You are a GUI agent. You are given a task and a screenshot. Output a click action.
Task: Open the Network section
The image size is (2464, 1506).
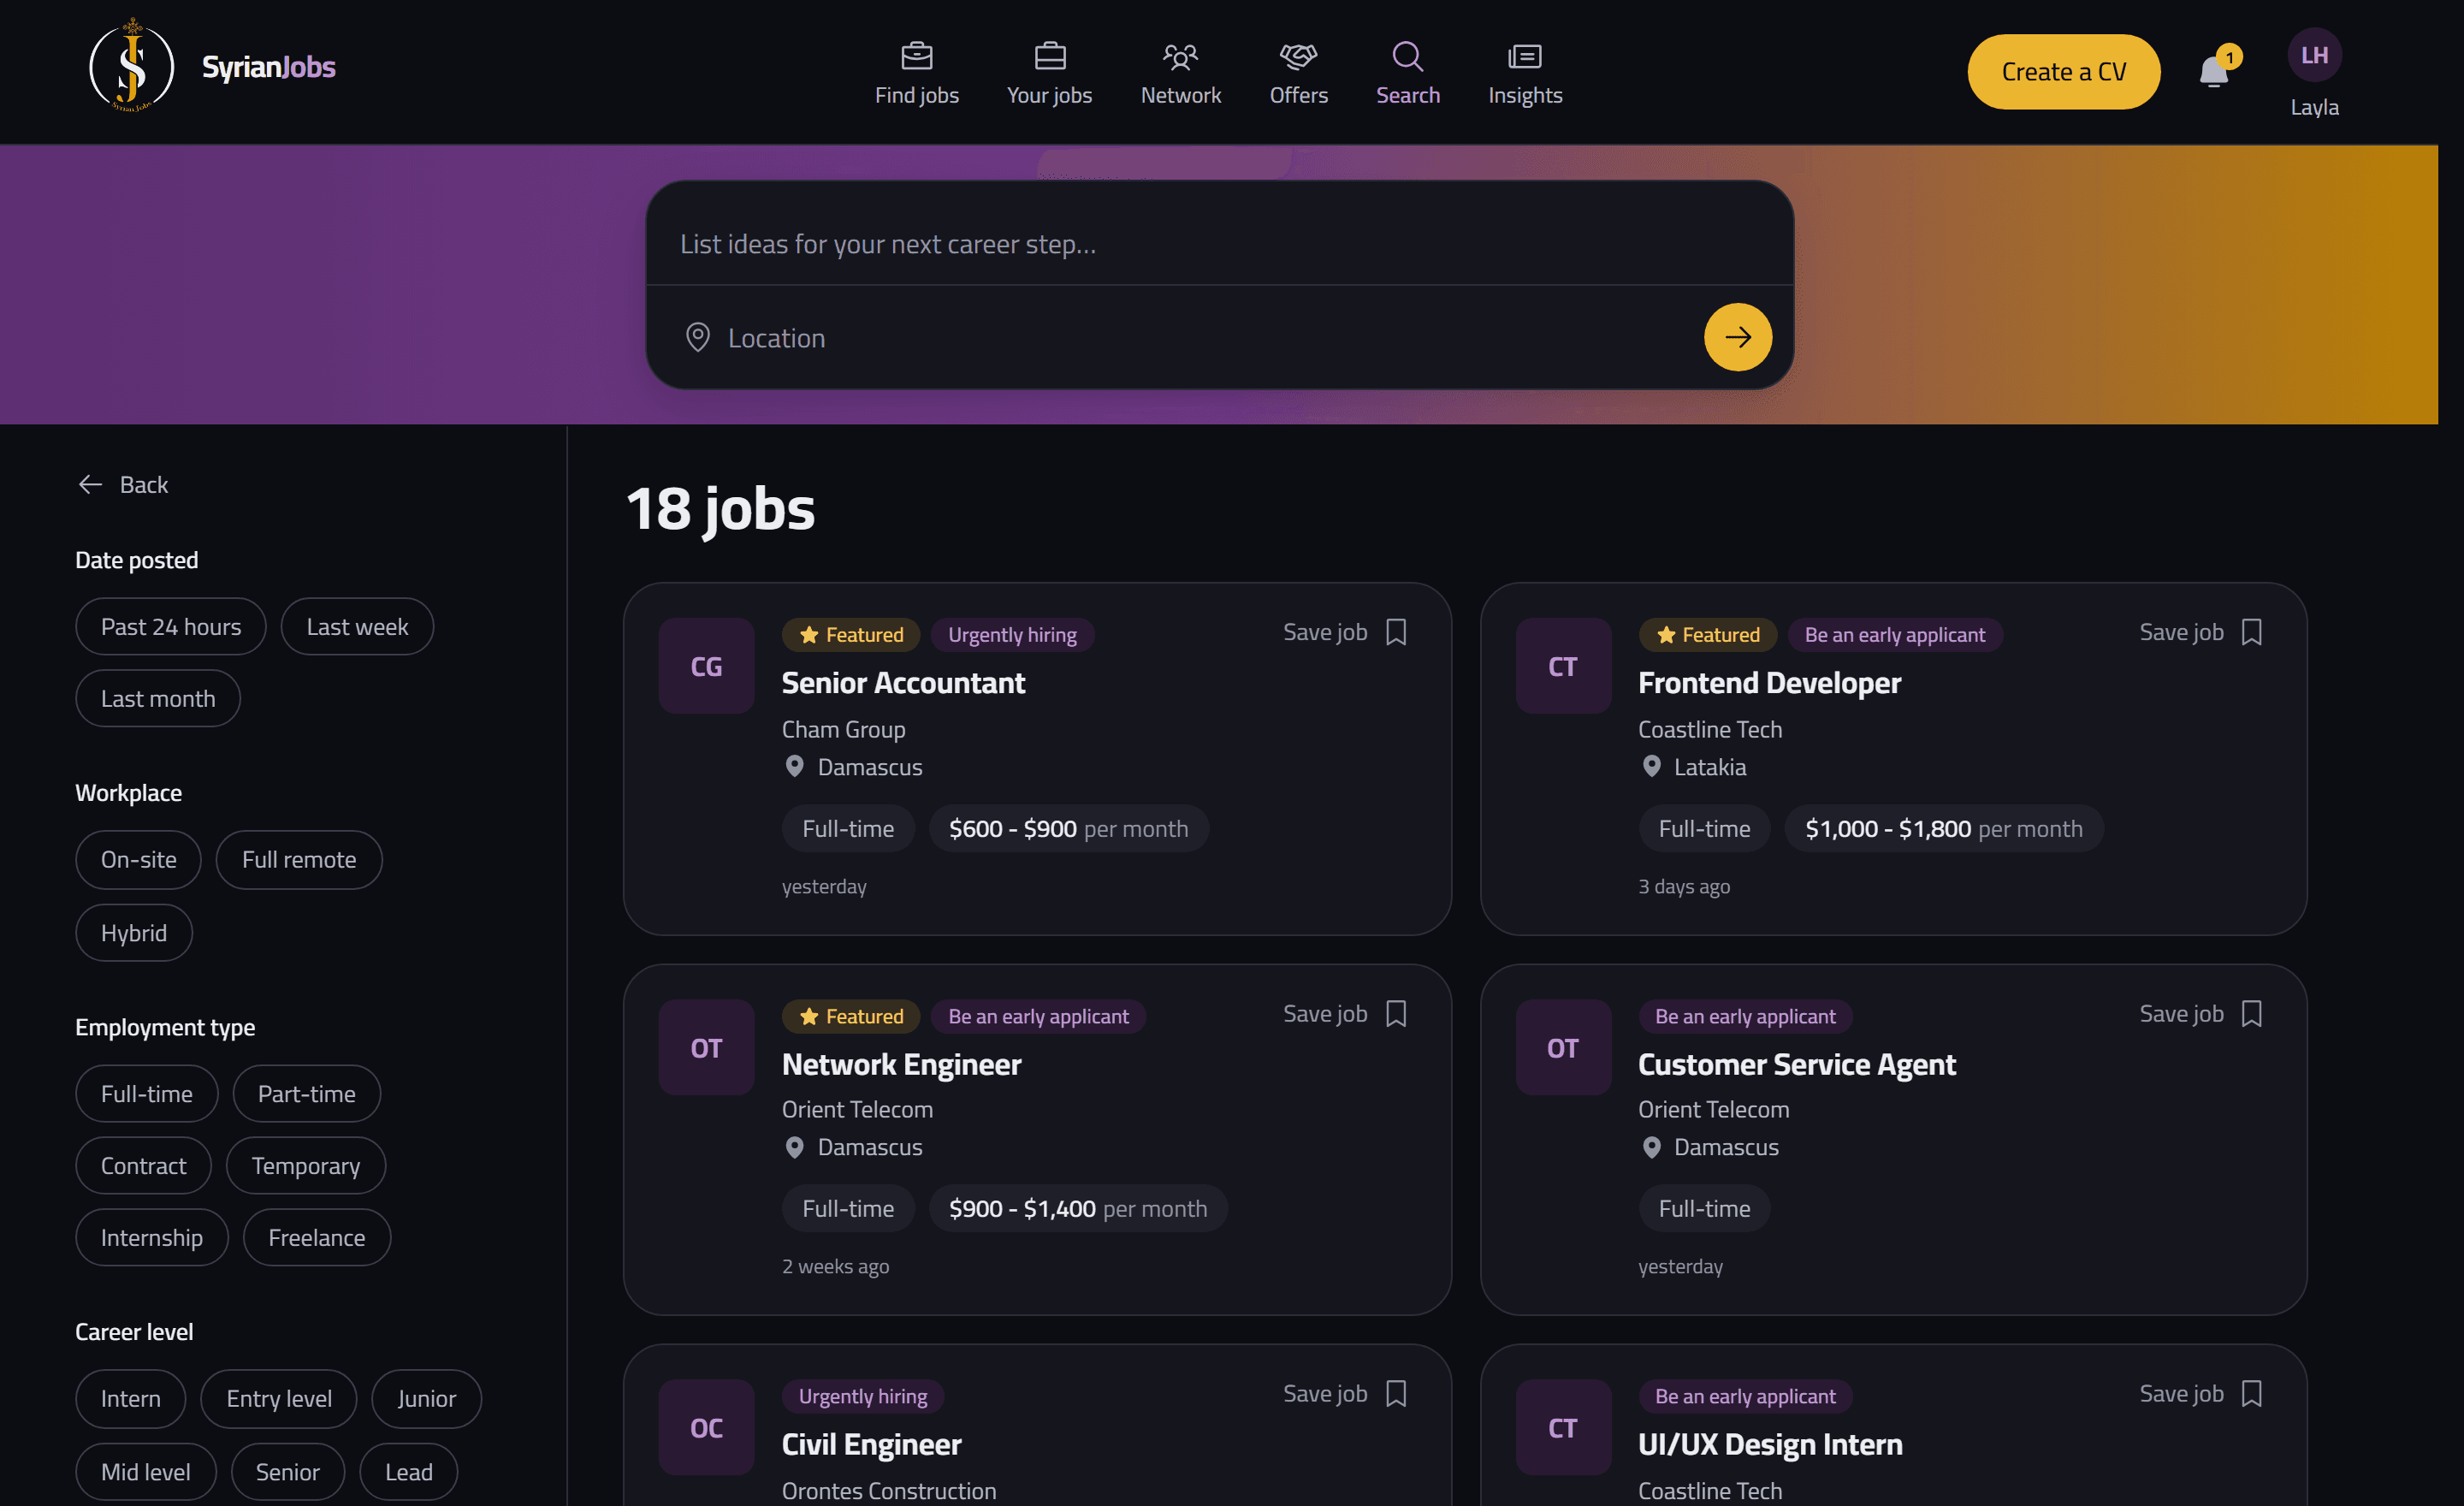(x=1180, y=73)
